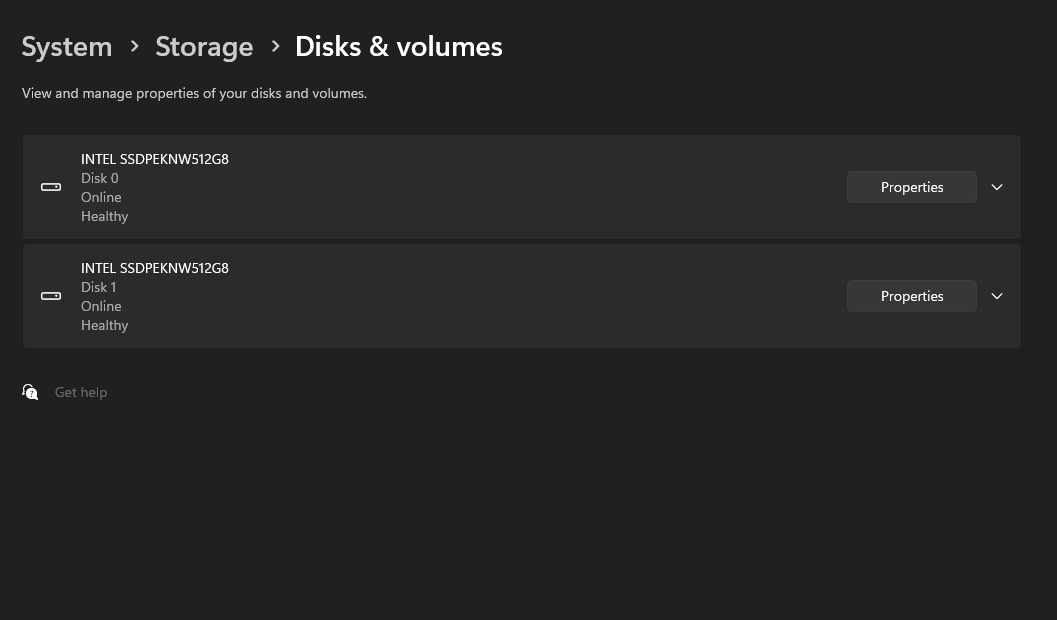
Task: Open Properties for Disk 1
Action: [911, 296]
